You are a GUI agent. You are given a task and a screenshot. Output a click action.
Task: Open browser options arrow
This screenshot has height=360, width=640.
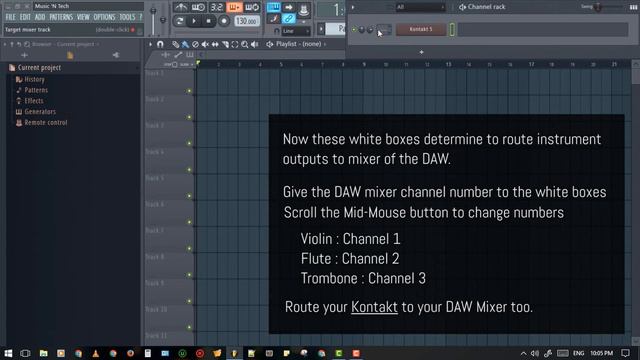(5, 44)
